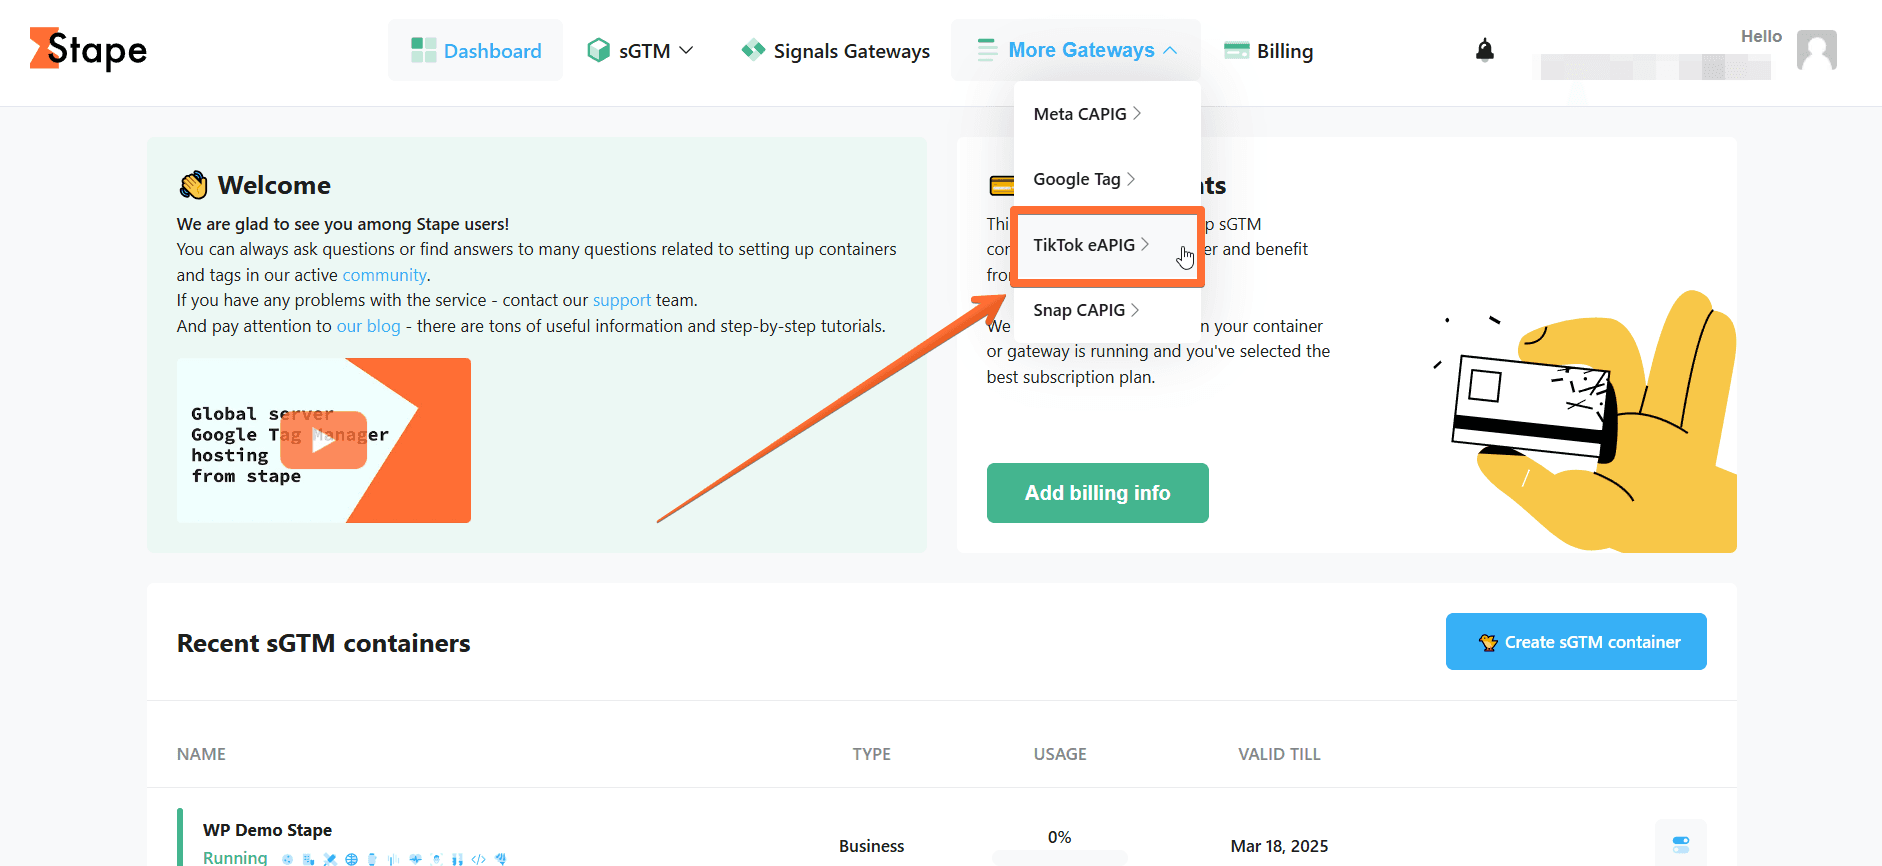Click Create sGTM container button
The height and width of the screenshot is (866, 1882).
point(1576,642)
